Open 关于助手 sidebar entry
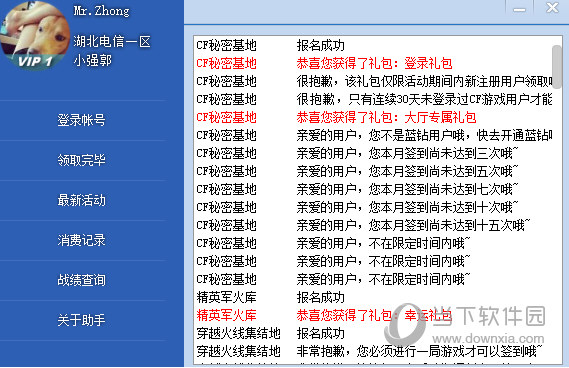 pos(81,320)
